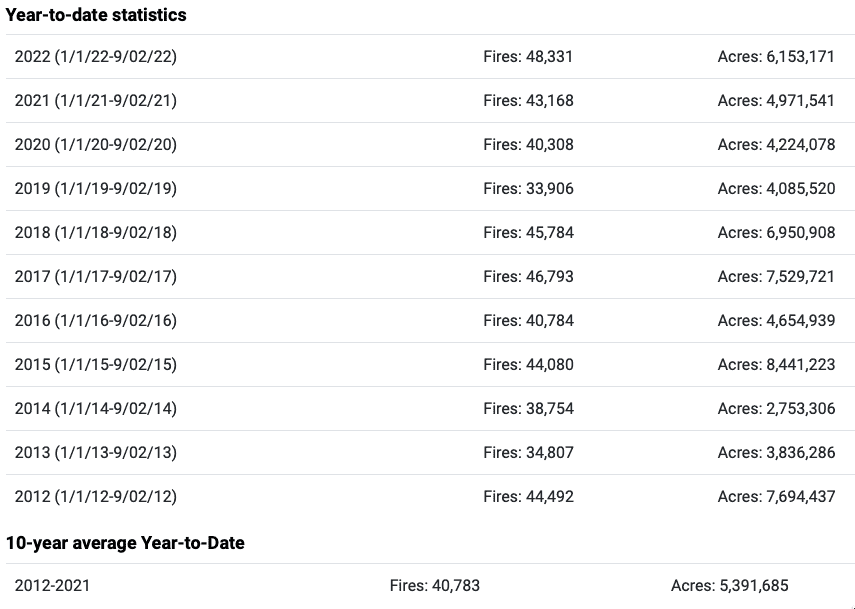The width and height of the screenshot is (855, 609).
Task: Select the 2016 date range row label
Action: (95, 321)
